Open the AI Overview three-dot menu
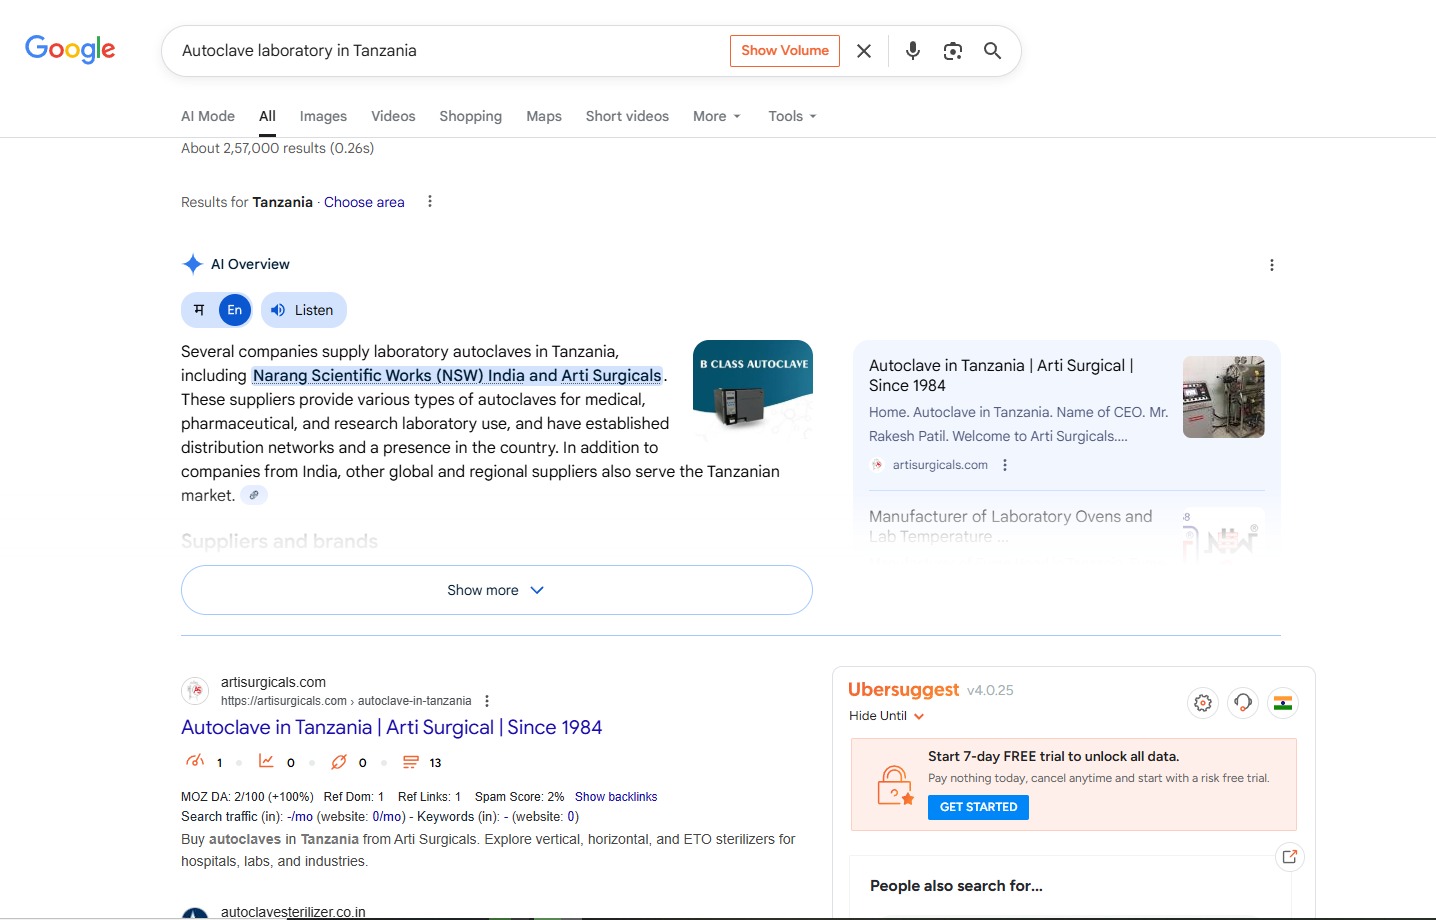Screen dimensions: 1436x920 (x=1271, y=265)
